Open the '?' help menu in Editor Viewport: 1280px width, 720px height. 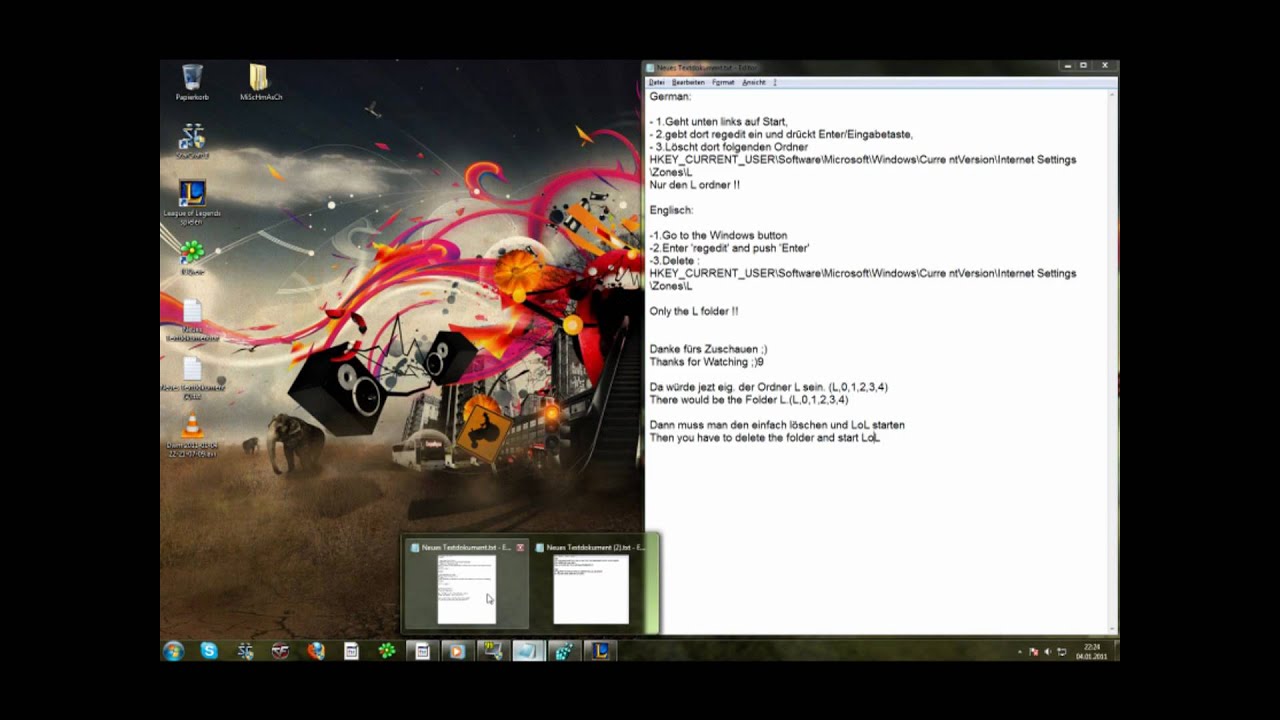point(775,82)
